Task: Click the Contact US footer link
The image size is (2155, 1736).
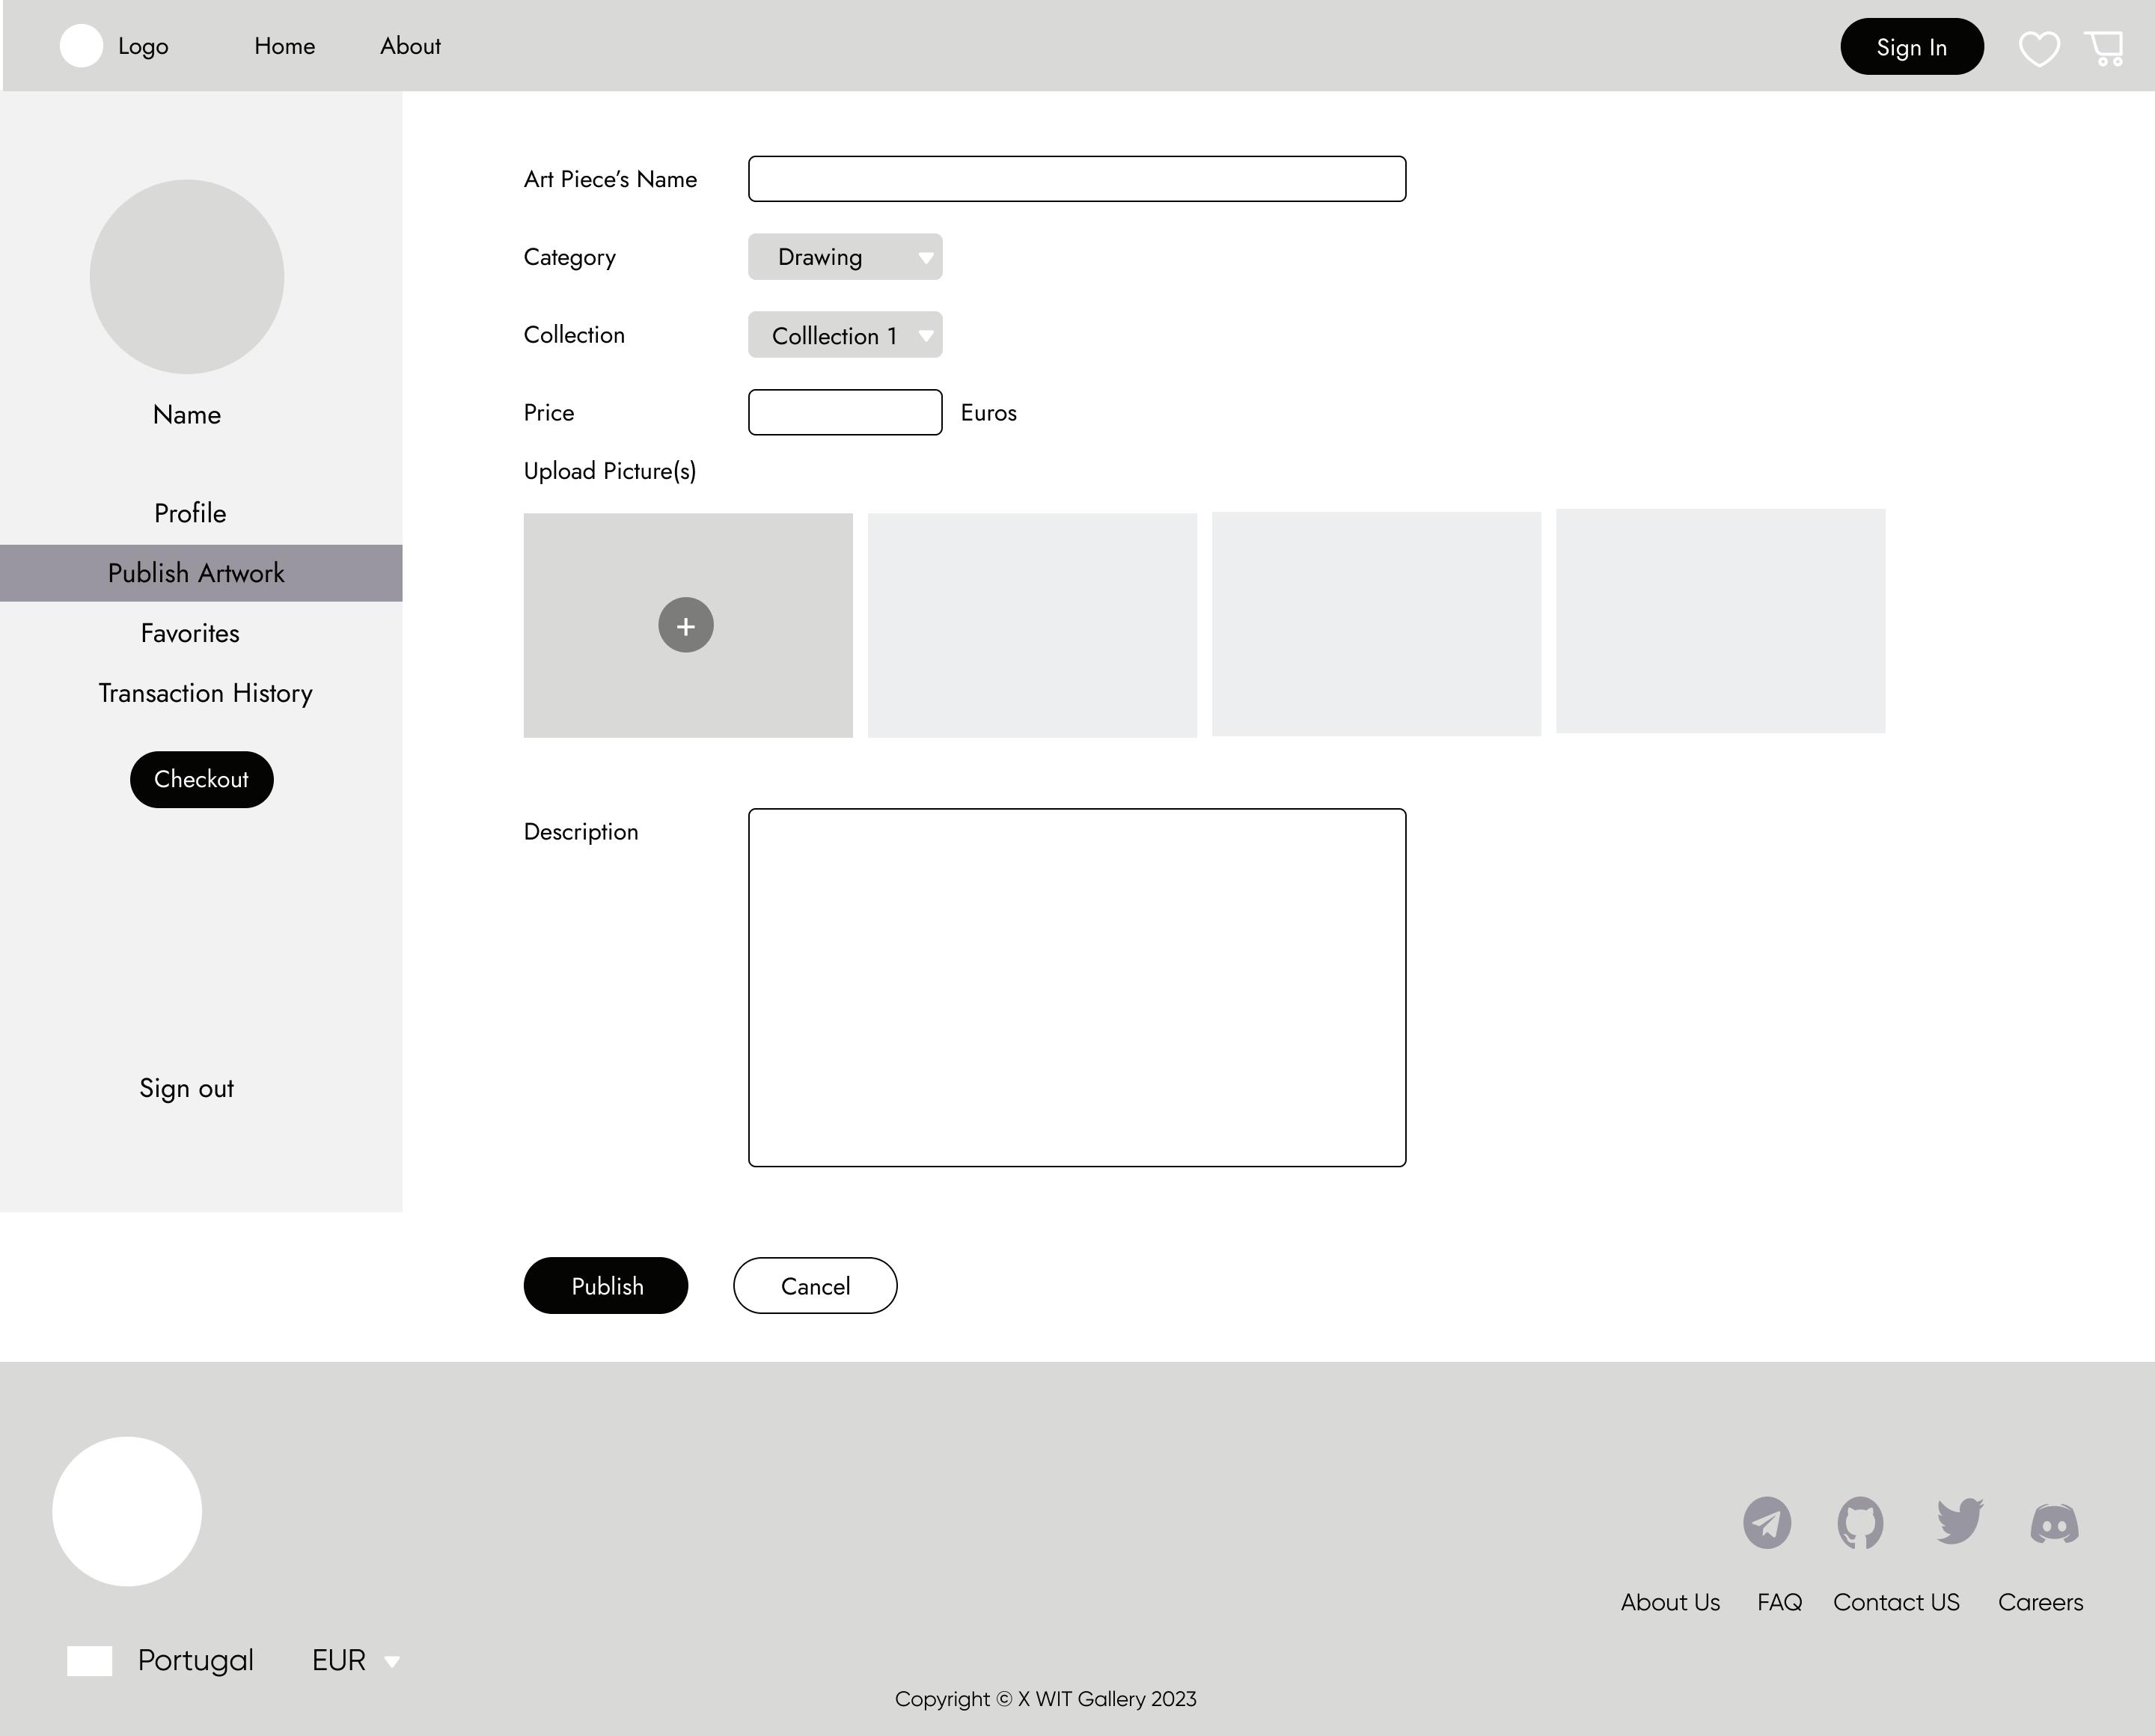Action: click(x=1896, y=1602)
